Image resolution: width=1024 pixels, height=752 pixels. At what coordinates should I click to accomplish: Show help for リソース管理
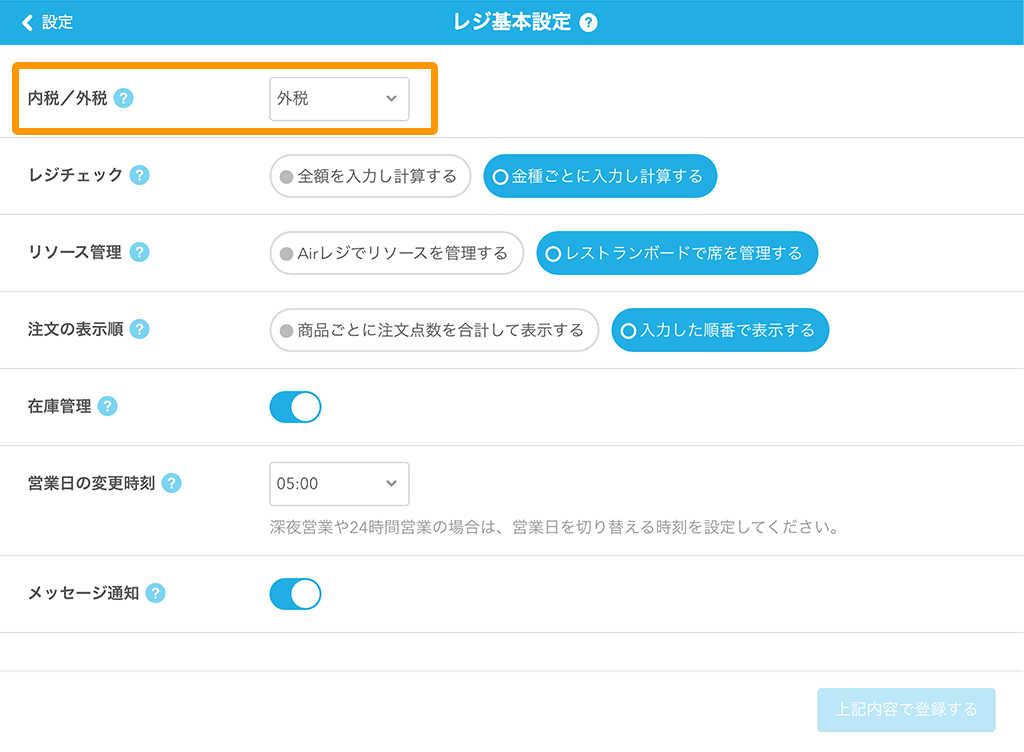pos(139,252)
